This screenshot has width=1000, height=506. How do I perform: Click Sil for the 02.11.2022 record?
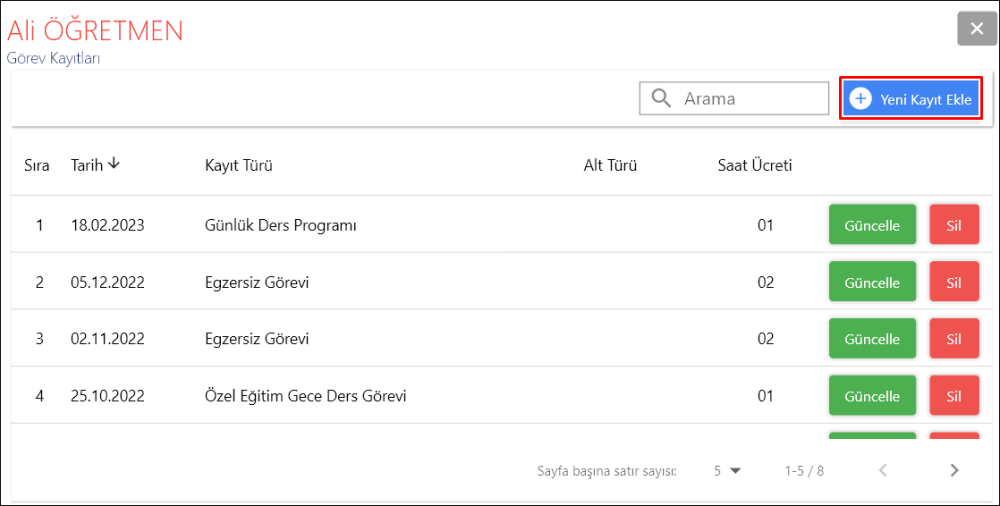tap(954, 339)
